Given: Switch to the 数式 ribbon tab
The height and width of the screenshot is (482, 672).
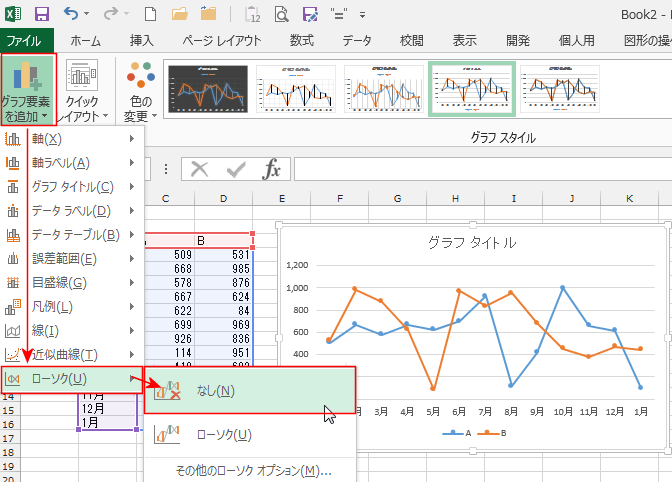Looking at the screenshot, I should pos(301,41).
